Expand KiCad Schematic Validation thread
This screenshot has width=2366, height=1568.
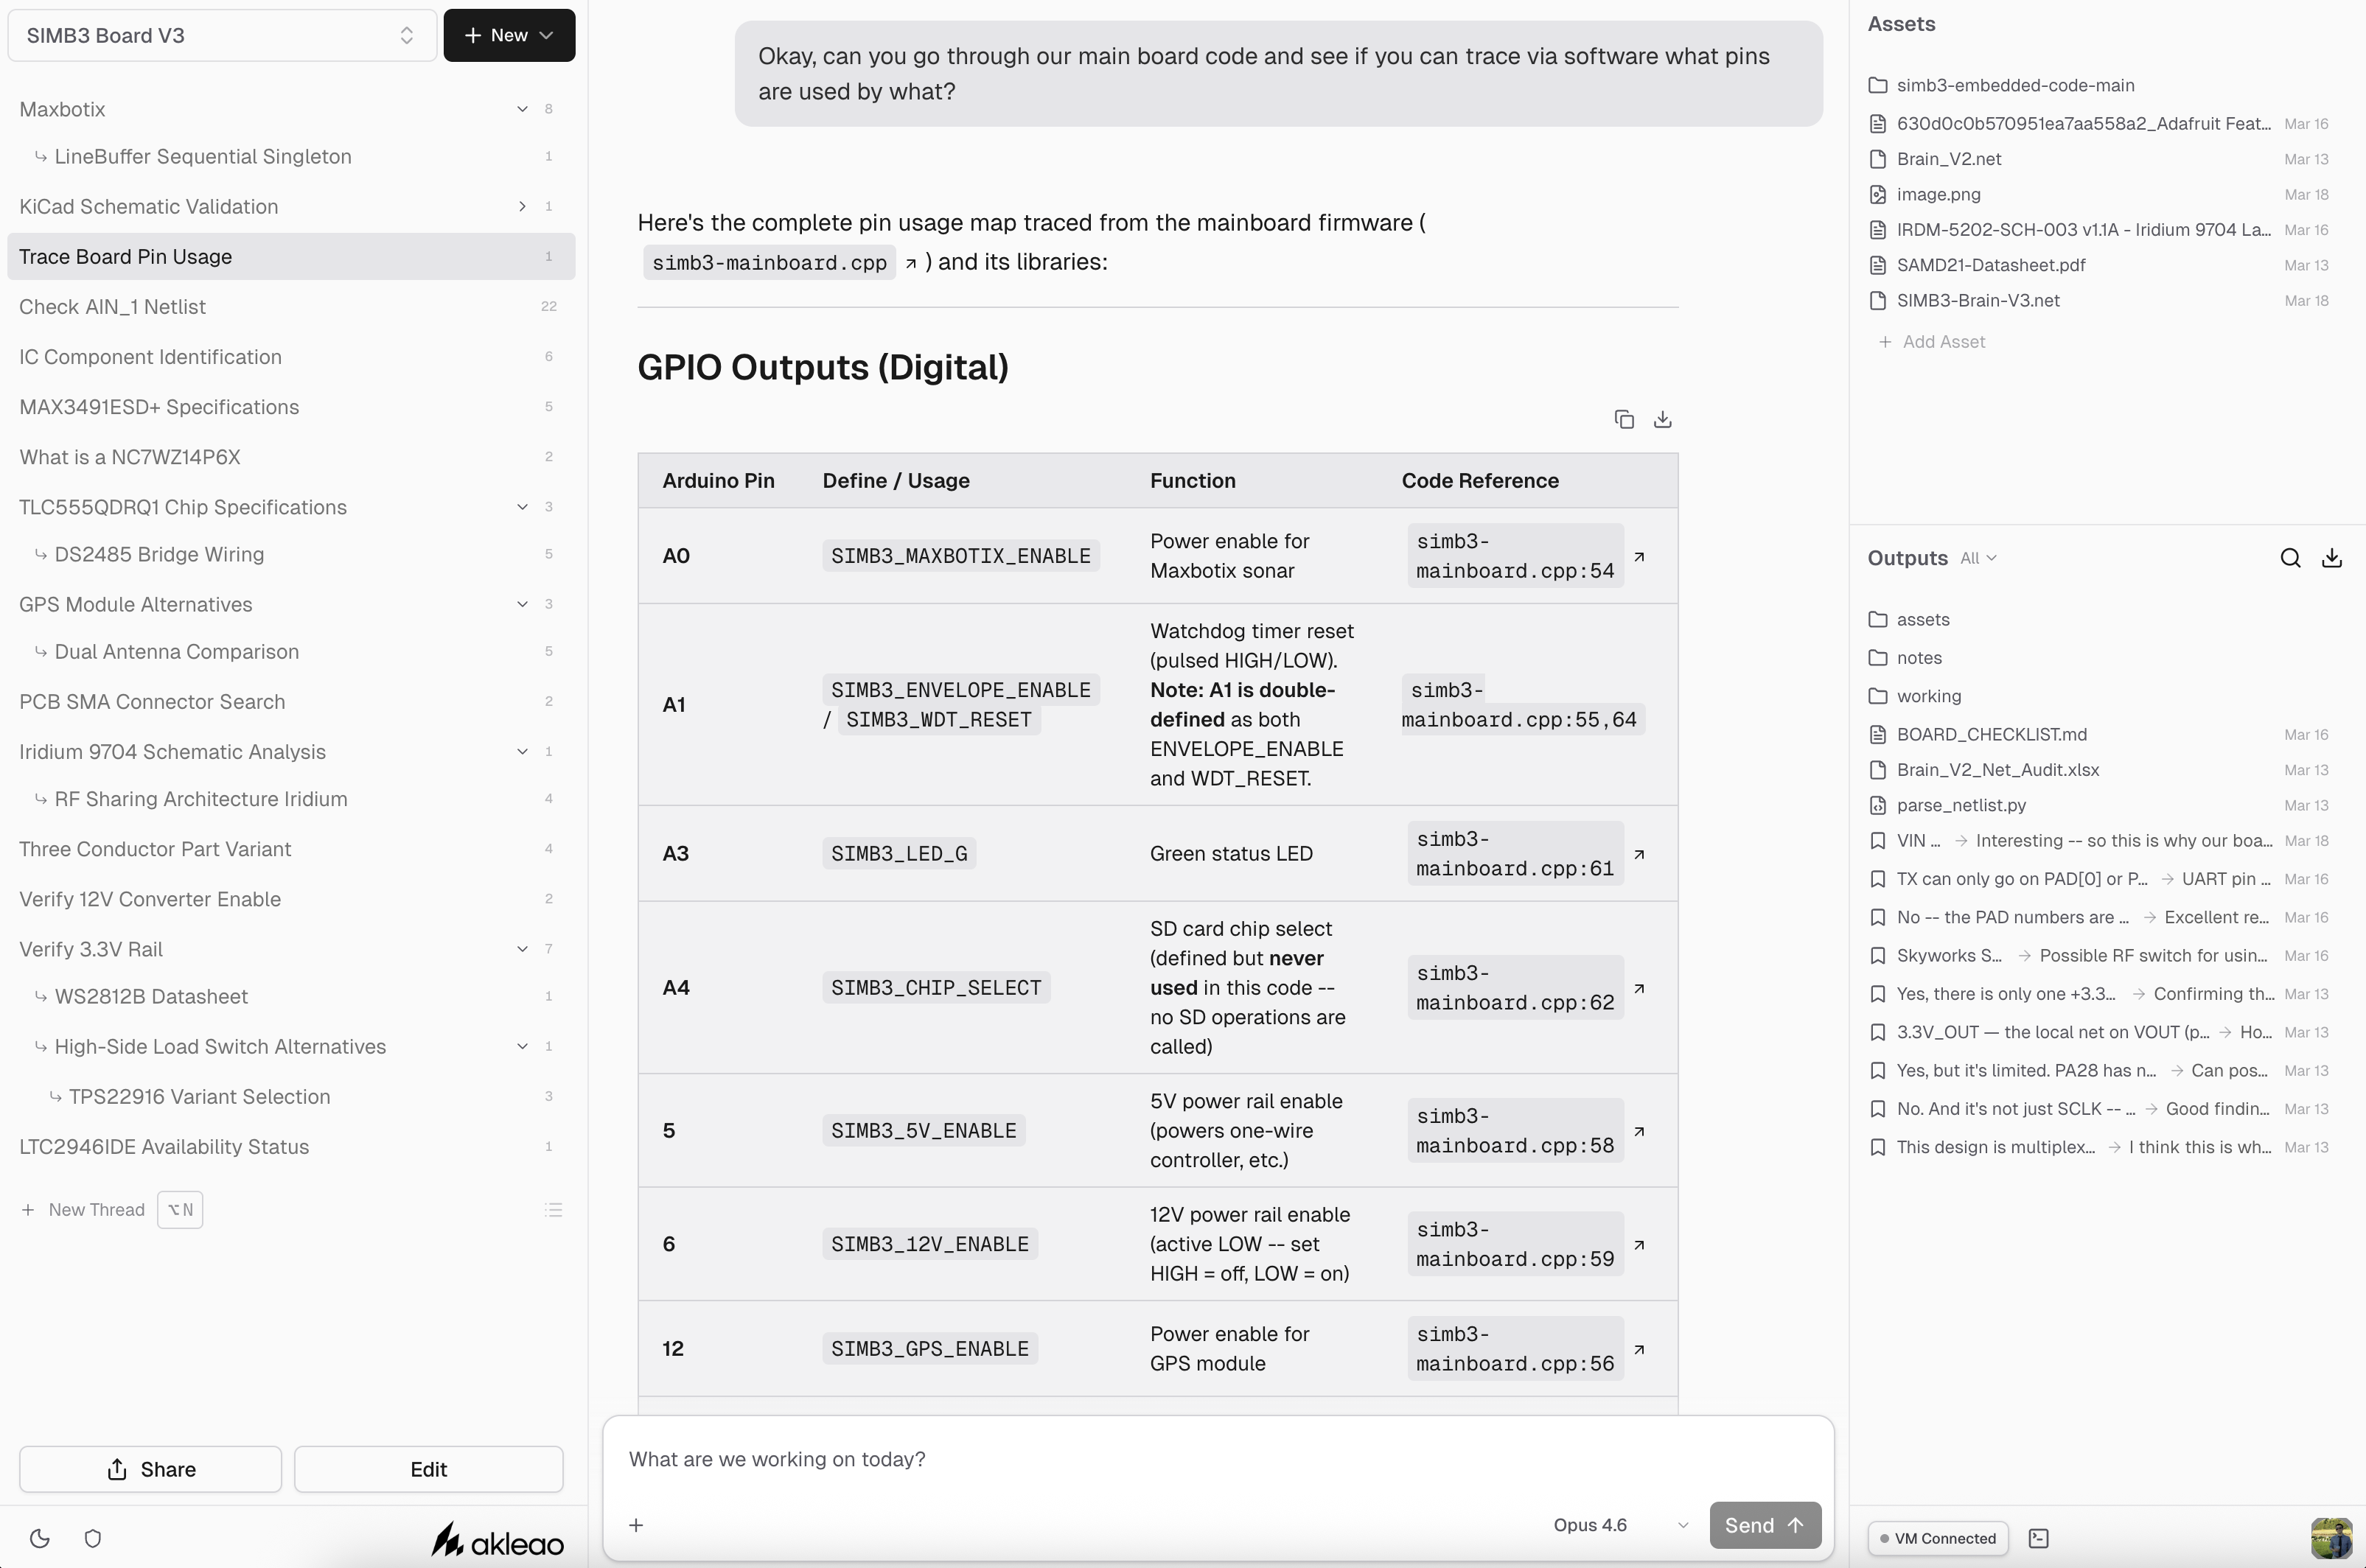click(522, 206)
